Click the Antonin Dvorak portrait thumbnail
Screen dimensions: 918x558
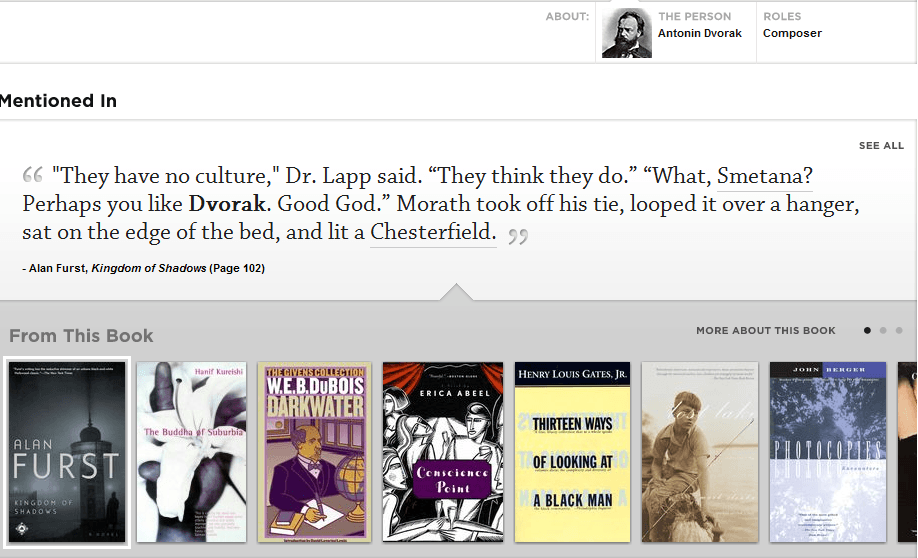point(627,33)
